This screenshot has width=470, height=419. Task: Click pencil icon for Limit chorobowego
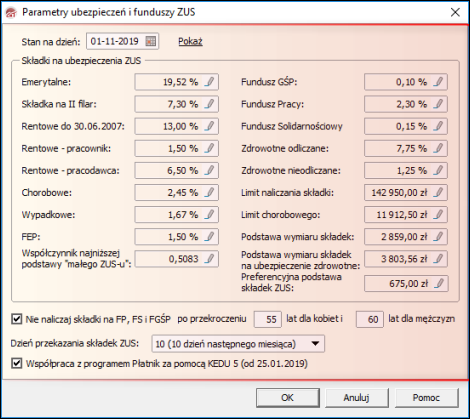[x=438, y=214]
